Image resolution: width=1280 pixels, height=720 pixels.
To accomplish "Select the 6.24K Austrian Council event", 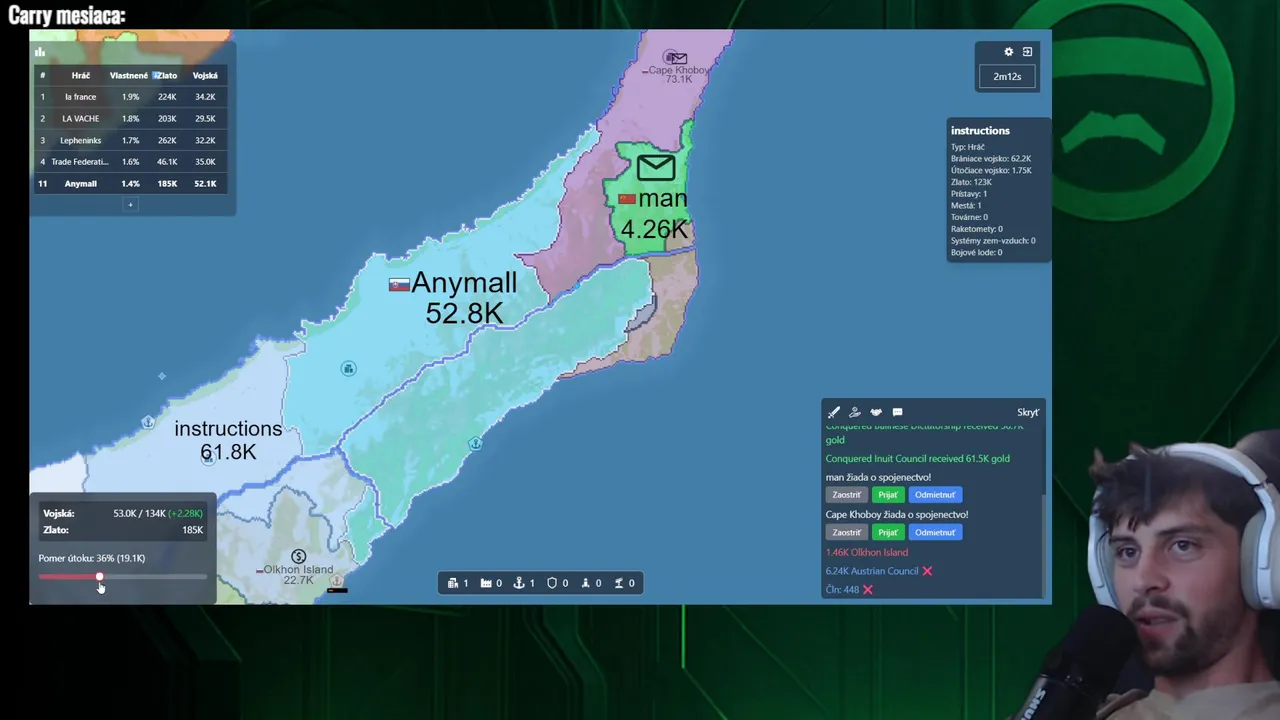I will 872,571.
